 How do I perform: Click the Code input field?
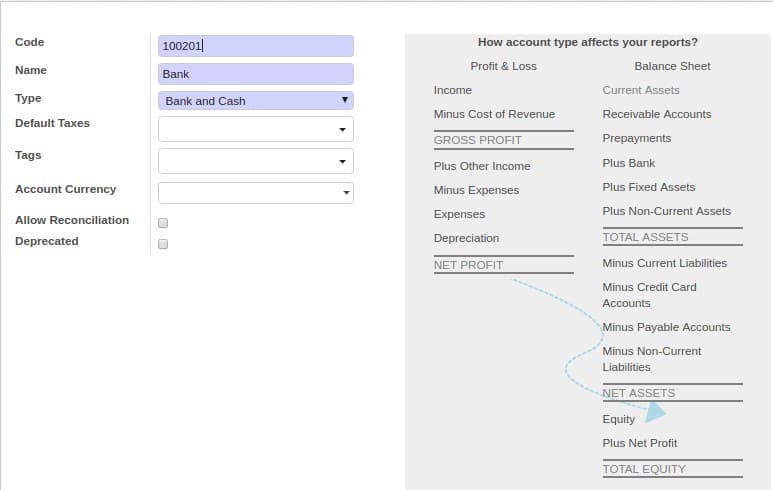tap(255, 46)
